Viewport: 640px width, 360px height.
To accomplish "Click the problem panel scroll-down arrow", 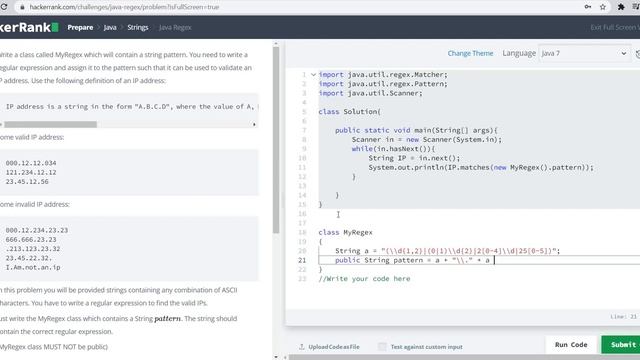I will [276, 357].
